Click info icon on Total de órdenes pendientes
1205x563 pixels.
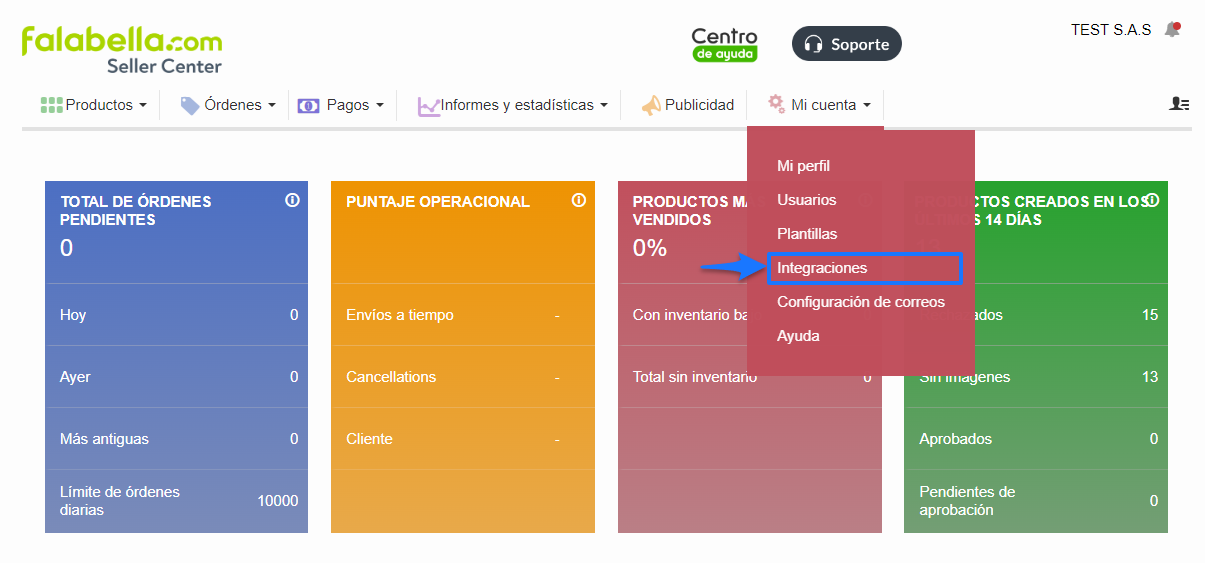(x=292, y=200)
